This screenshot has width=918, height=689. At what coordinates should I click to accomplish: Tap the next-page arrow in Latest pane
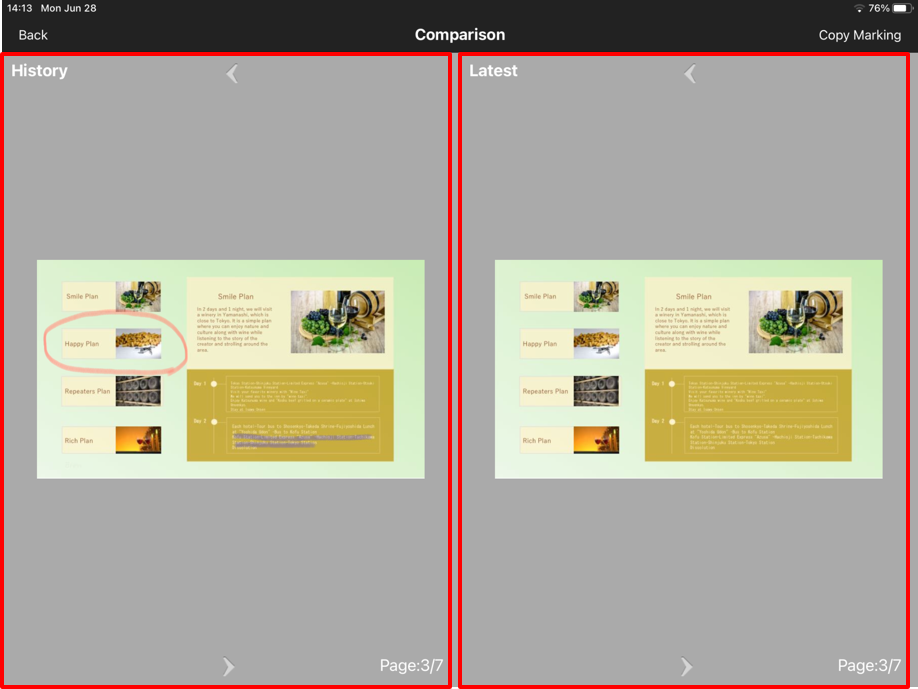(686, 666)
